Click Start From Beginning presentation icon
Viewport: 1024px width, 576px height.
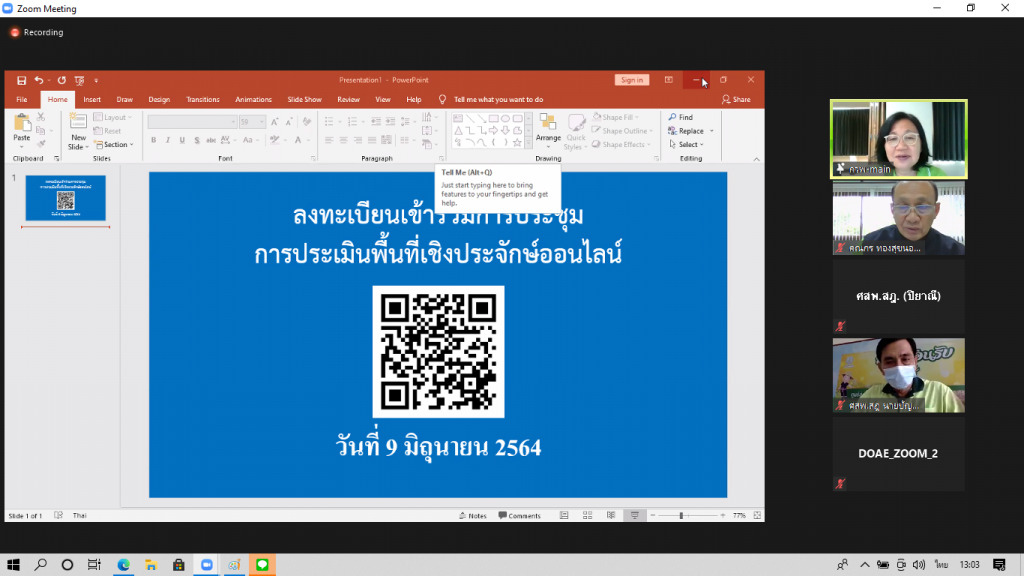pos(80,80)
